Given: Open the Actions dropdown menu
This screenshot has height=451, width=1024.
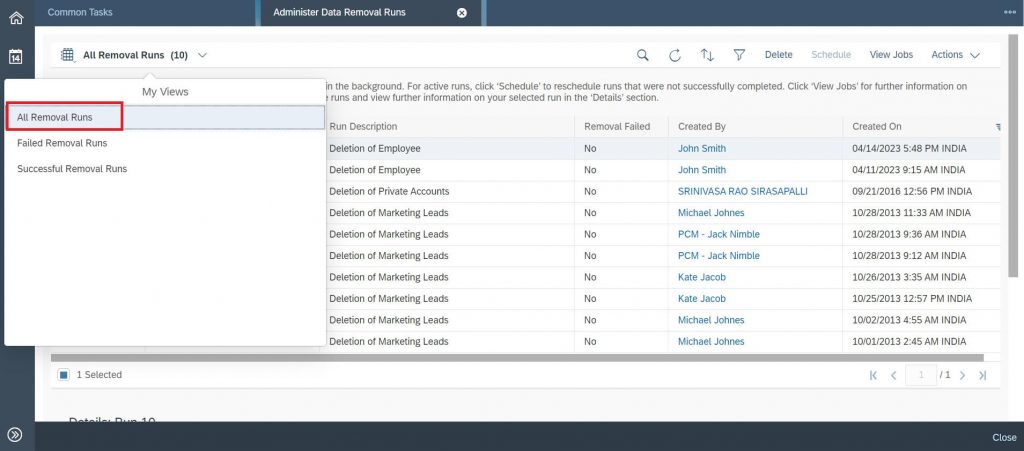Looking at the screenshot, I should point(955,55).
